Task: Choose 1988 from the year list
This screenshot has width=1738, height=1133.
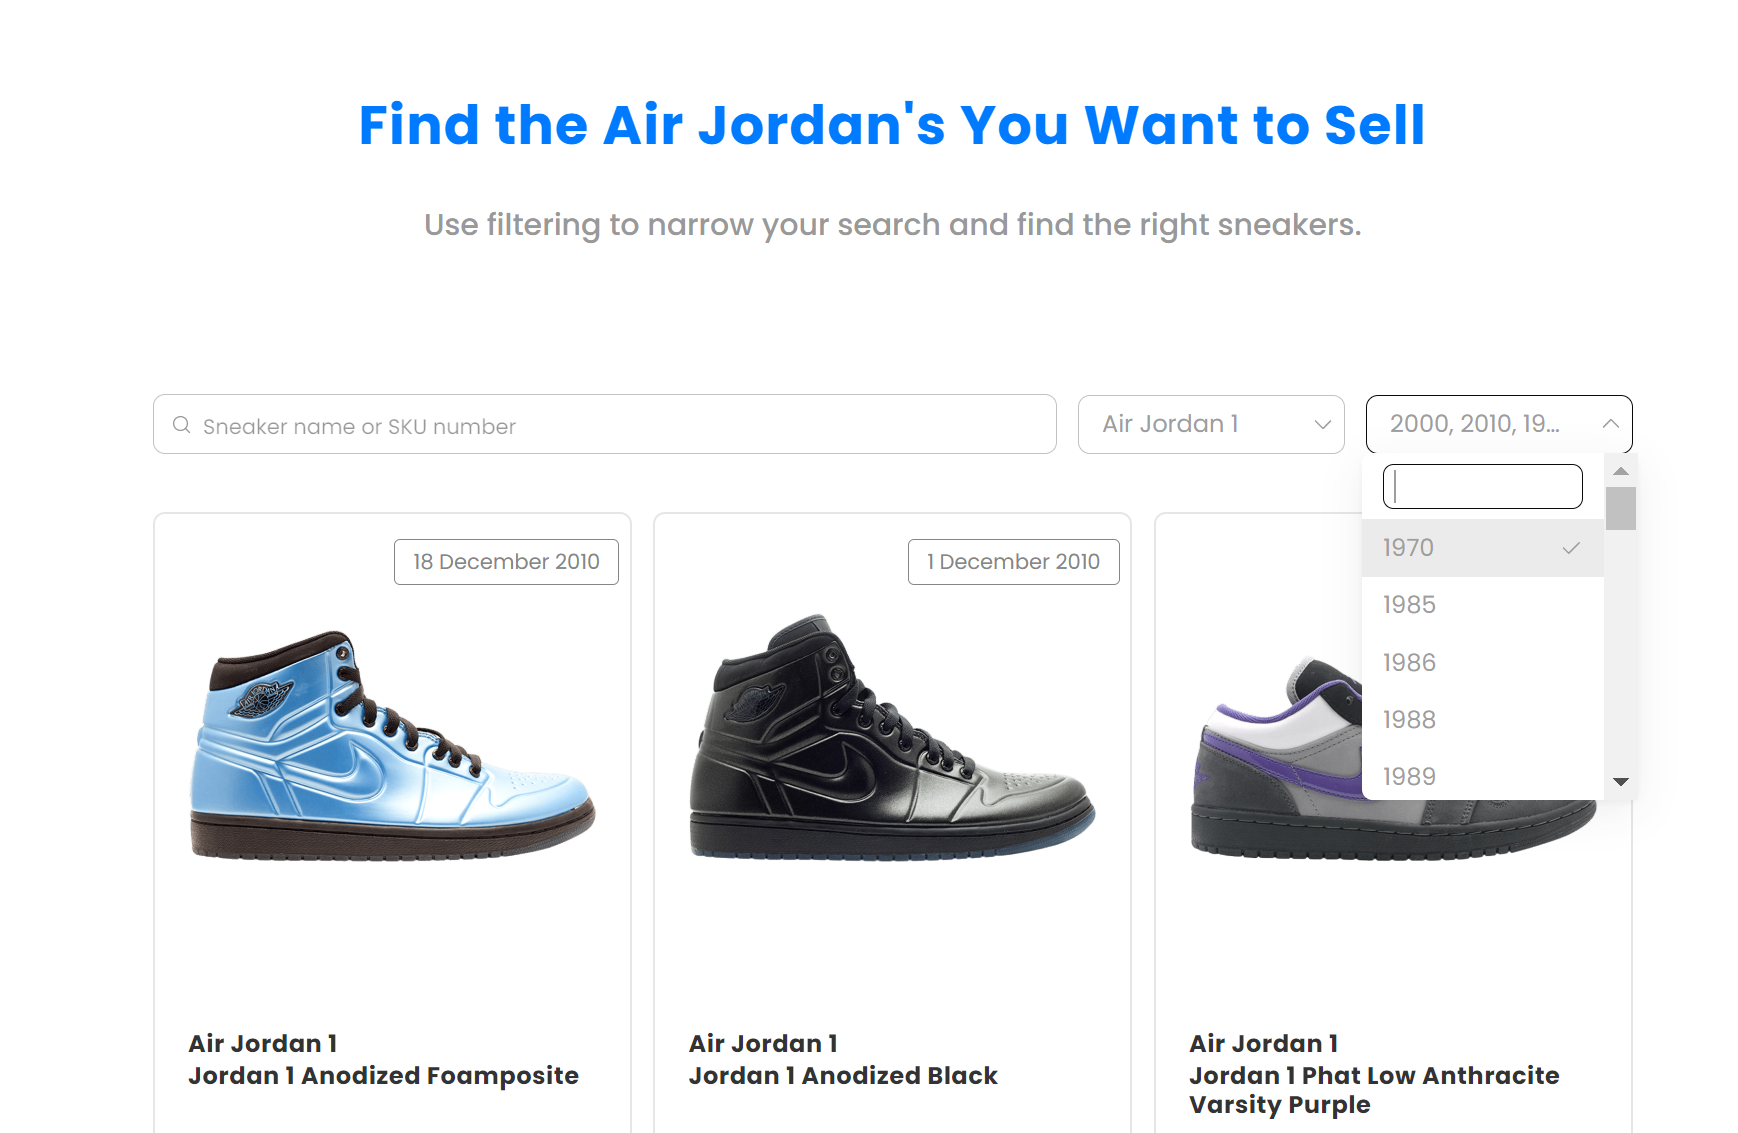Action: pos(1483,719)
